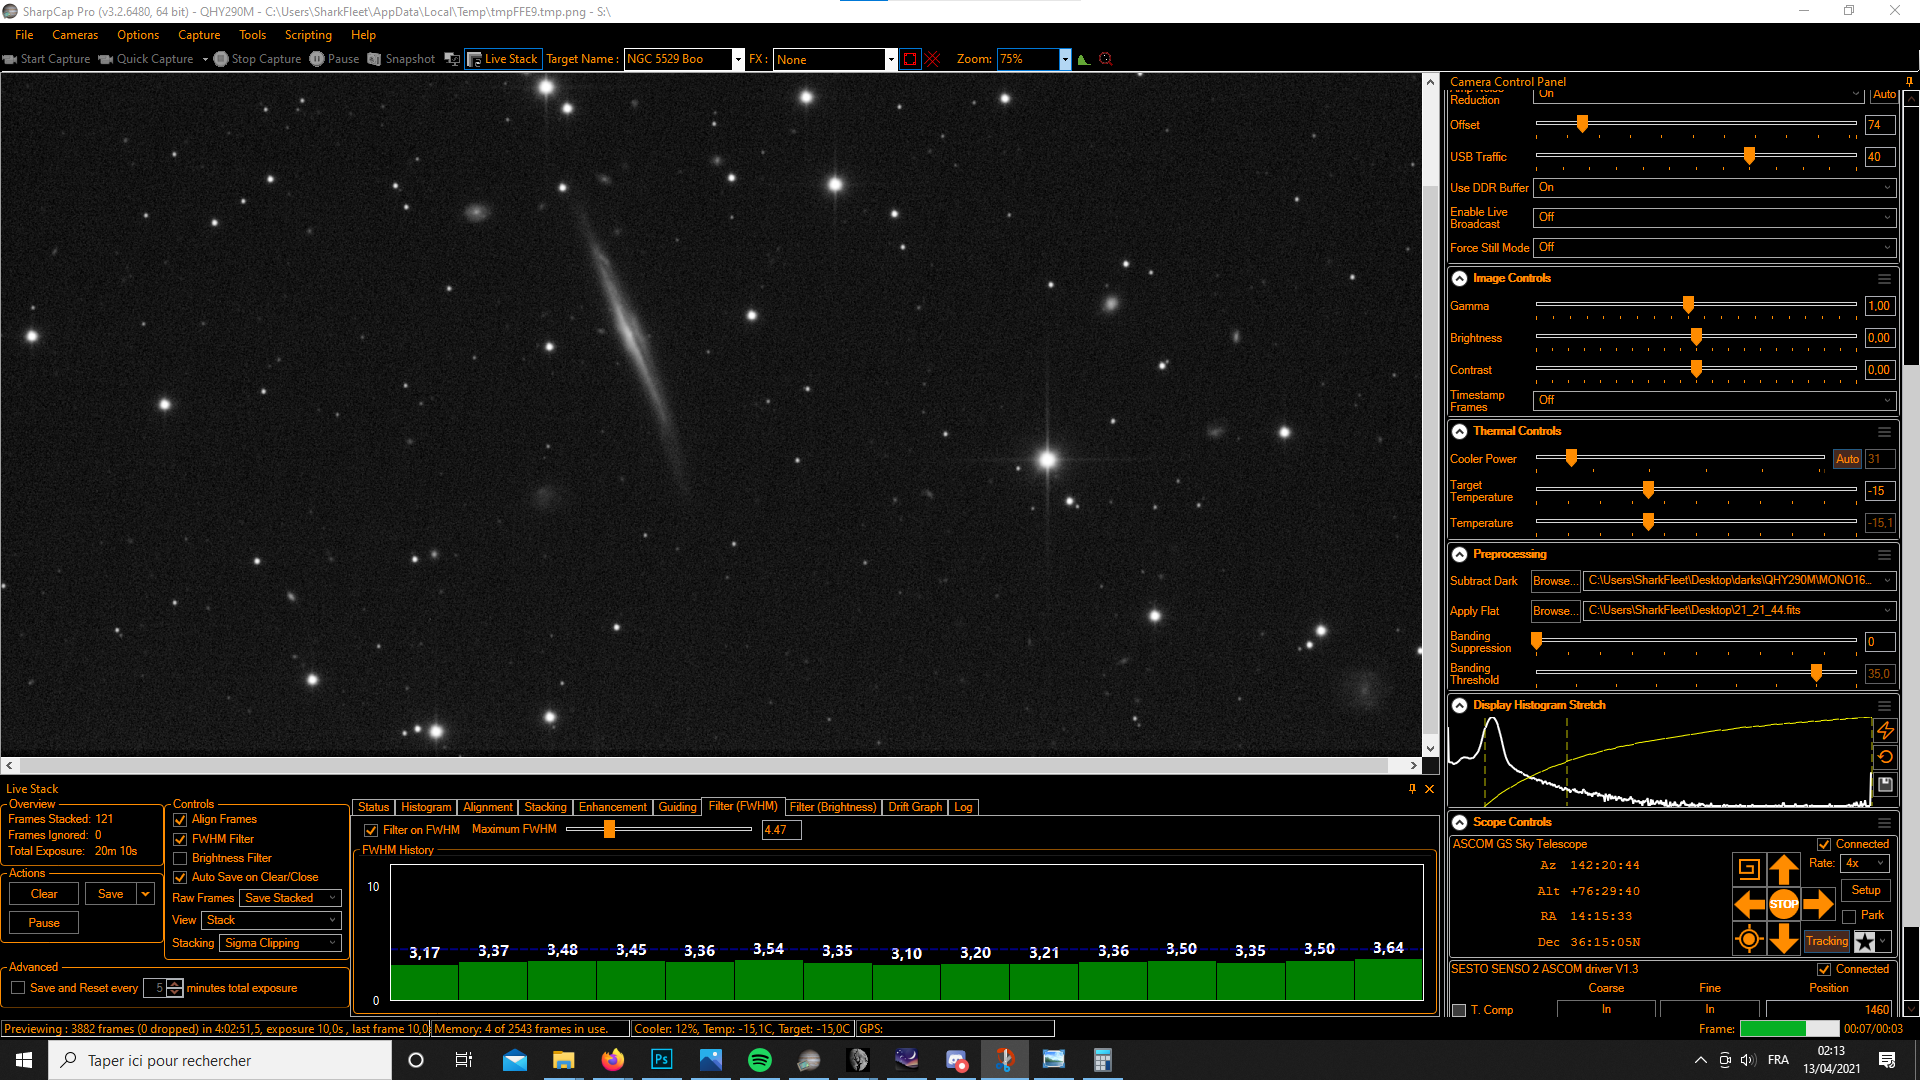Click the auto-stretch lightning bolt icon
Screen dimensions: 1920x1080
(1885, 730)
